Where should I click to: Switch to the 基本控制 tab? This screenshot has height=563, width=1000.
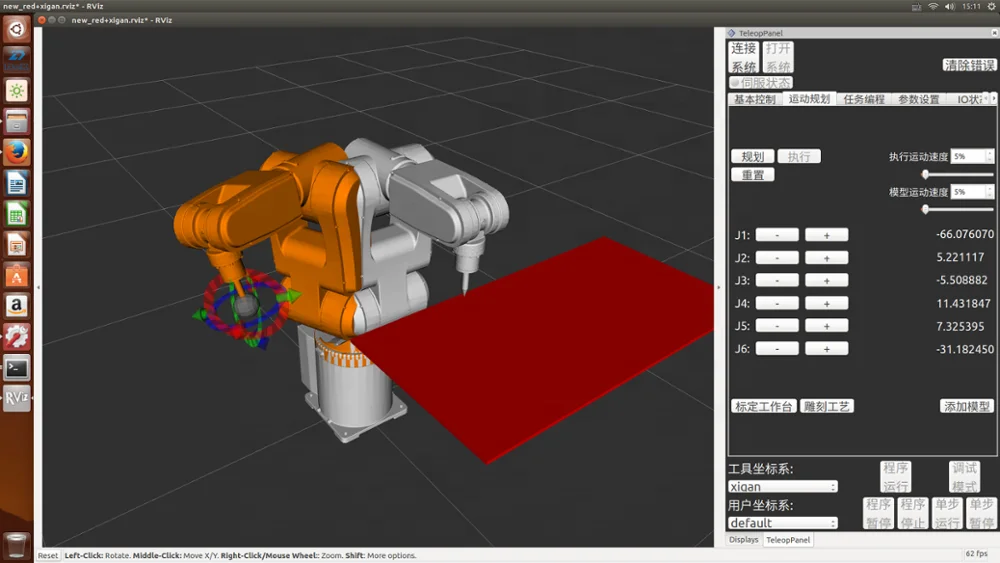(x=754, y=99)
